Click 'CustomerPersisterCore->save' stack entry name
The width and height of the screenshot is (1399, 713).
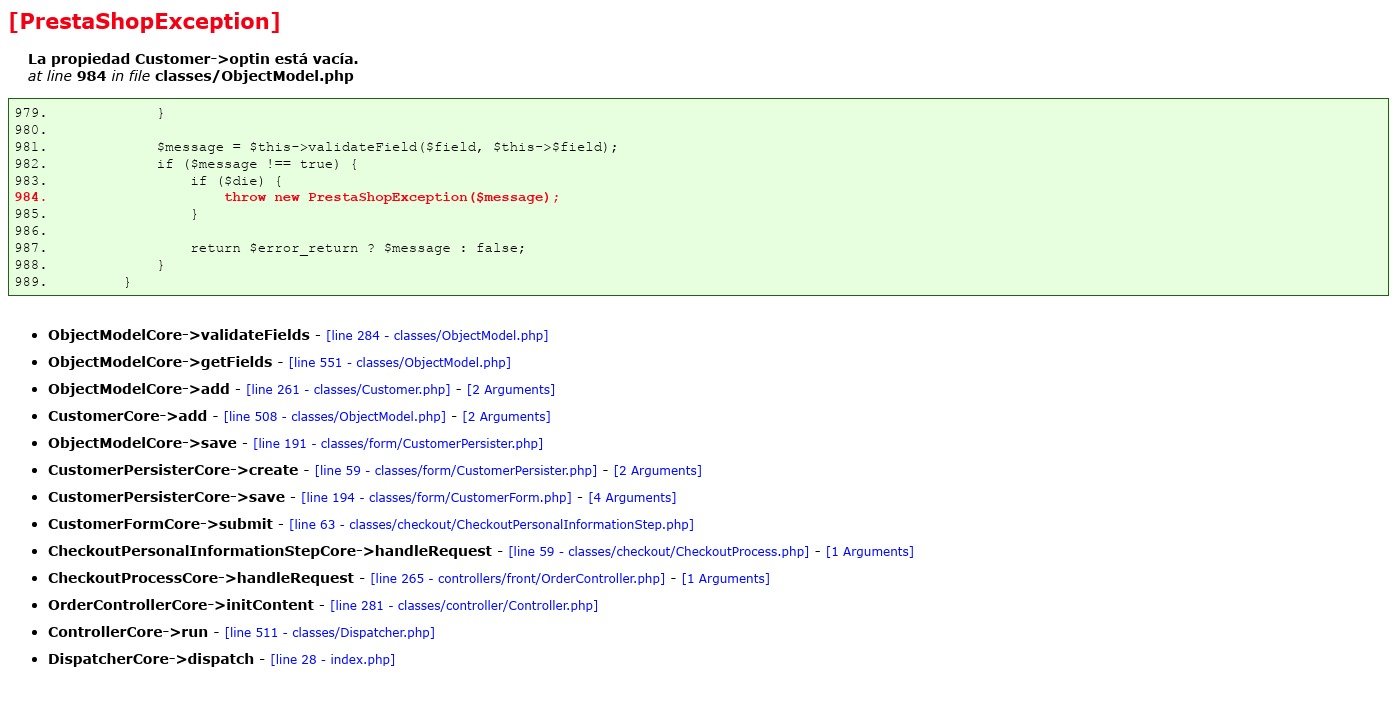tap(167, 497)
